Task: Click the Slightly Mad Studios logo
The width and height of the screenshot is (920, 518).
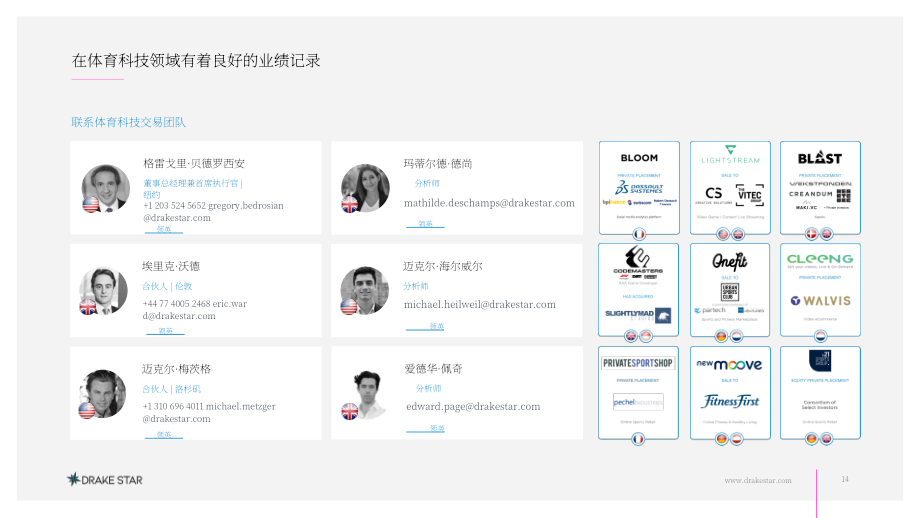Action: [x=638, y=315]
